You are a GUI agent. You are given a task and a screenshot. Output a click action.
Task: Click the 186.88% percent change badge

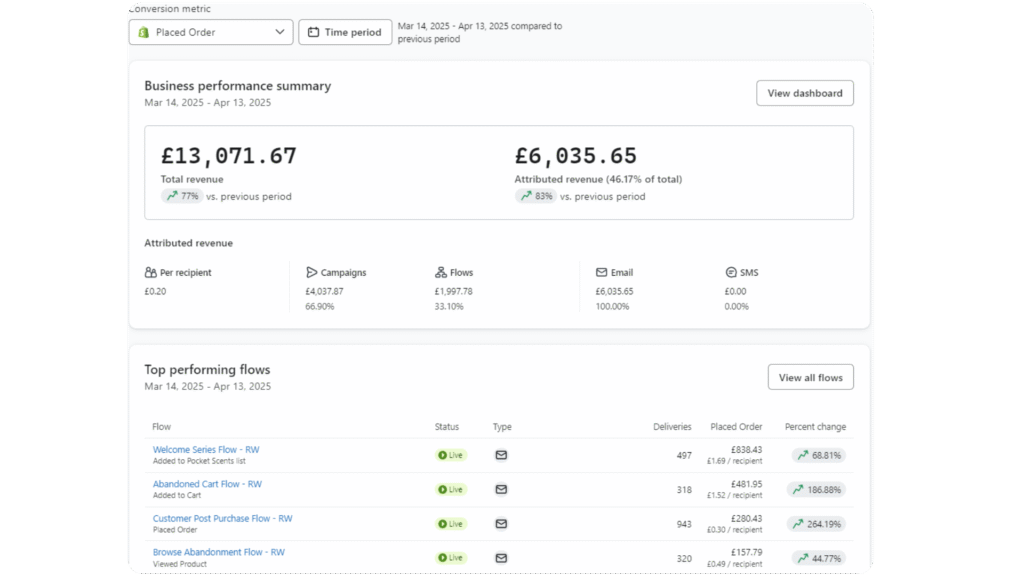816,490
